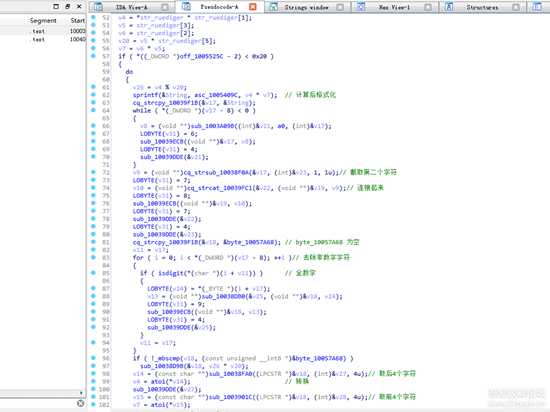Click the Hex View-1 tab icon
Image resolution: width=550 pixels, height=412 pixels.
(361, 7)
